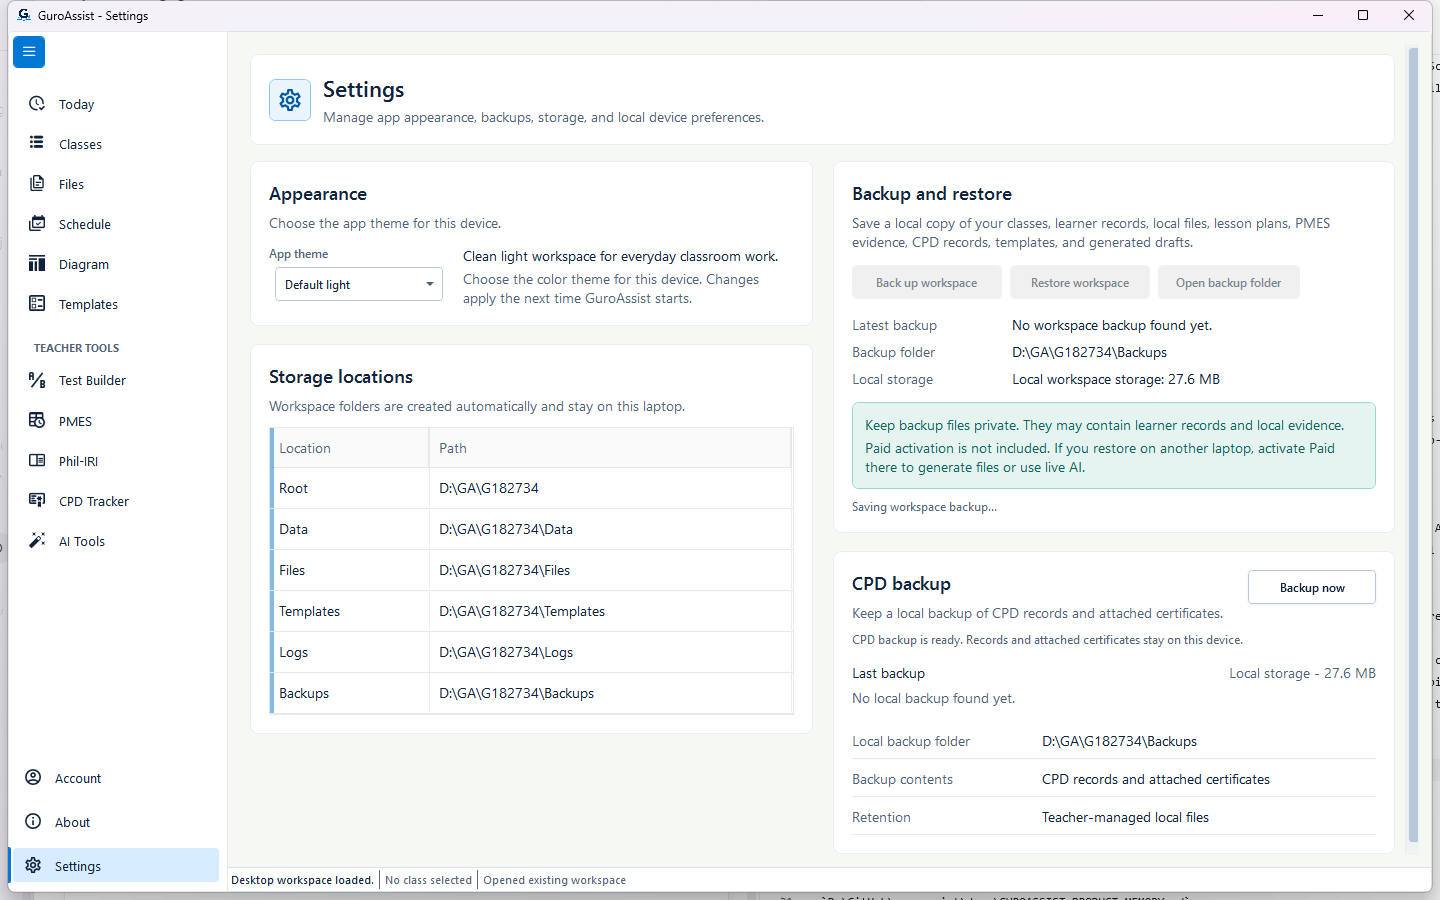1440x900 pixels.
Task: Select the Root location cell
Action: click(351, 488)
